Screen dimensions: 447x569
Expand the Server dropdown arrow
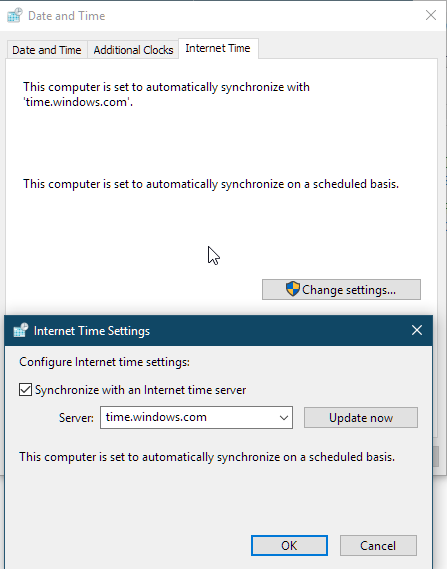pyautogui.click(x=284, y=418)
